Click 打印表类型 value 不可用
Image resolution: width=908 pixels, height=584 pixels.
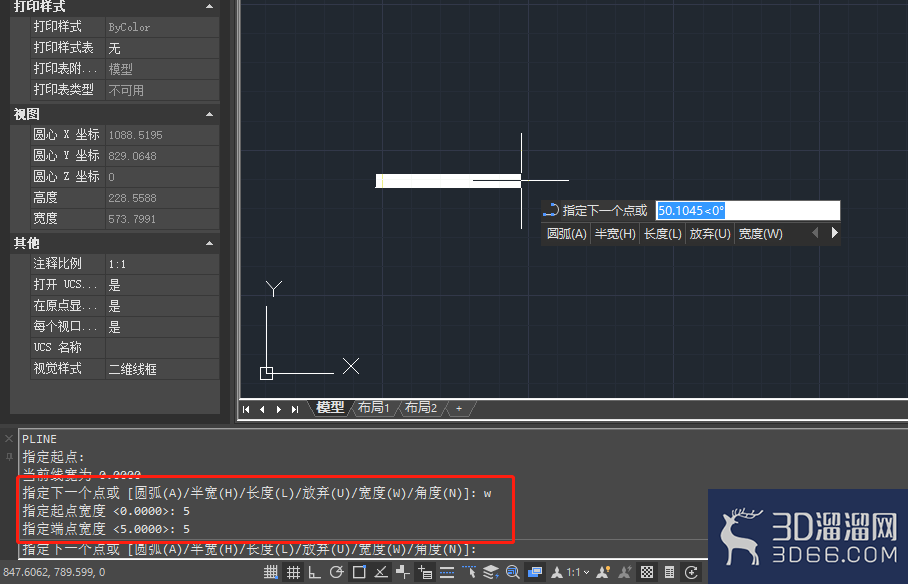click(x=162, y=90)
